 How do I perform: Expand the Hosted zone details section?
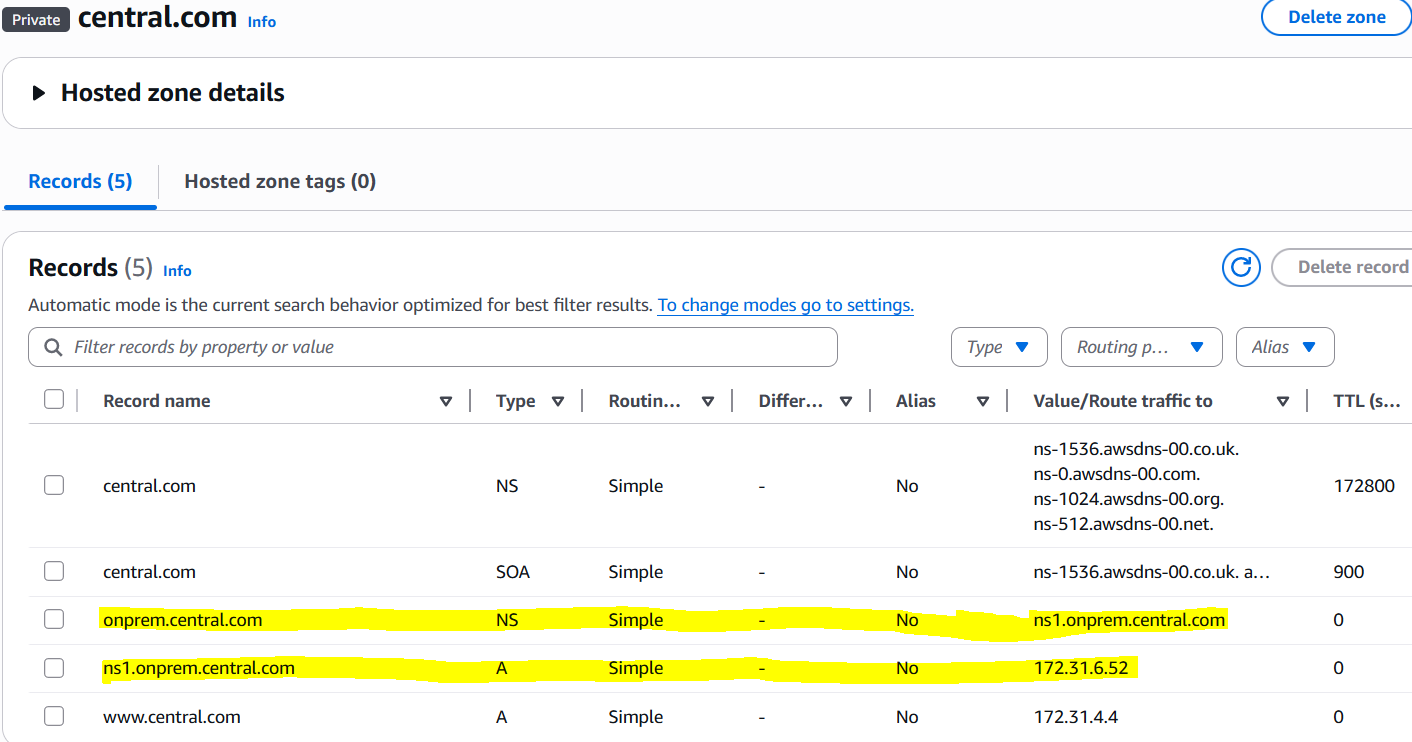click(x=39, y=93)
